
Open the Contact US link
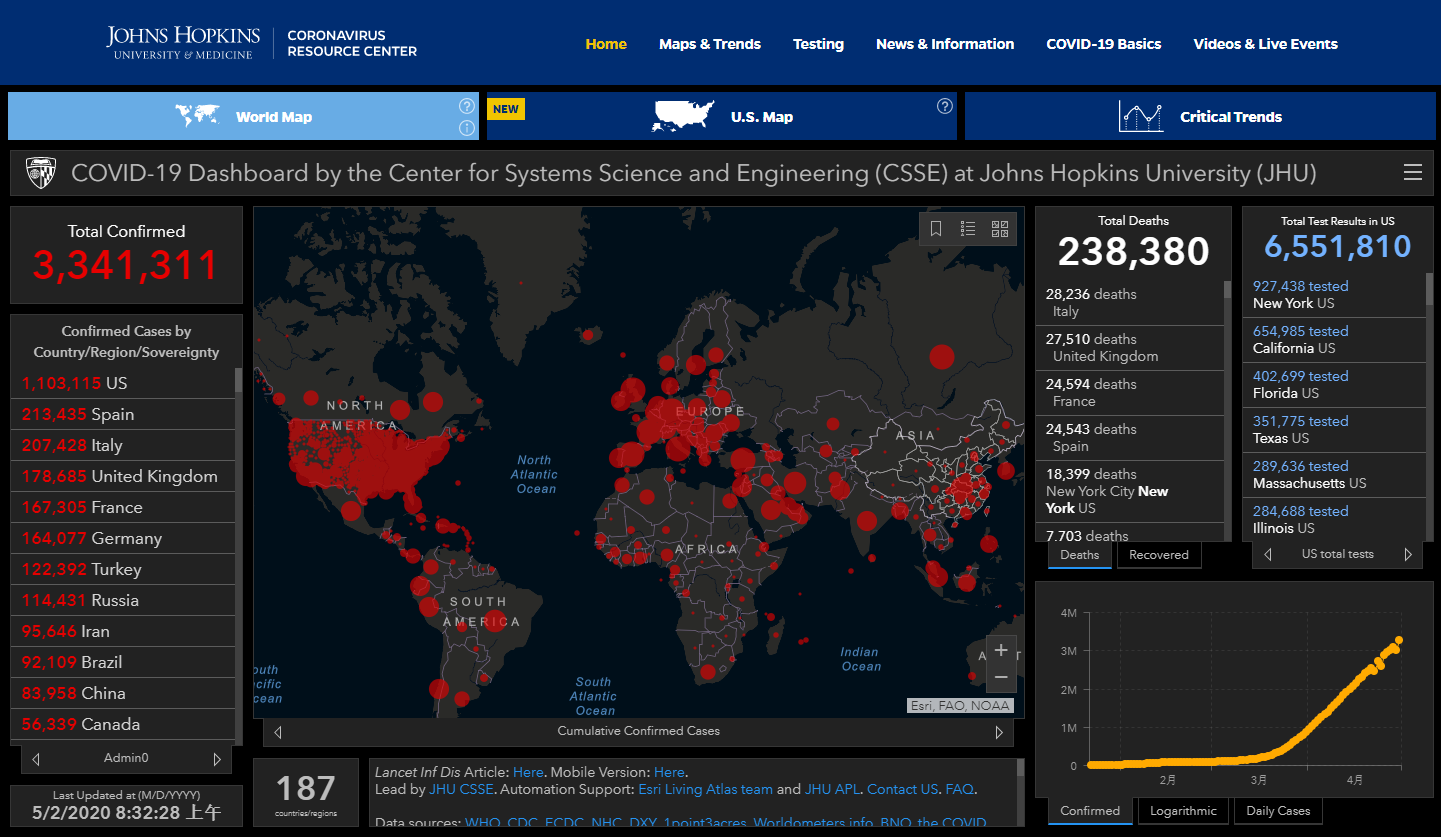903,789
